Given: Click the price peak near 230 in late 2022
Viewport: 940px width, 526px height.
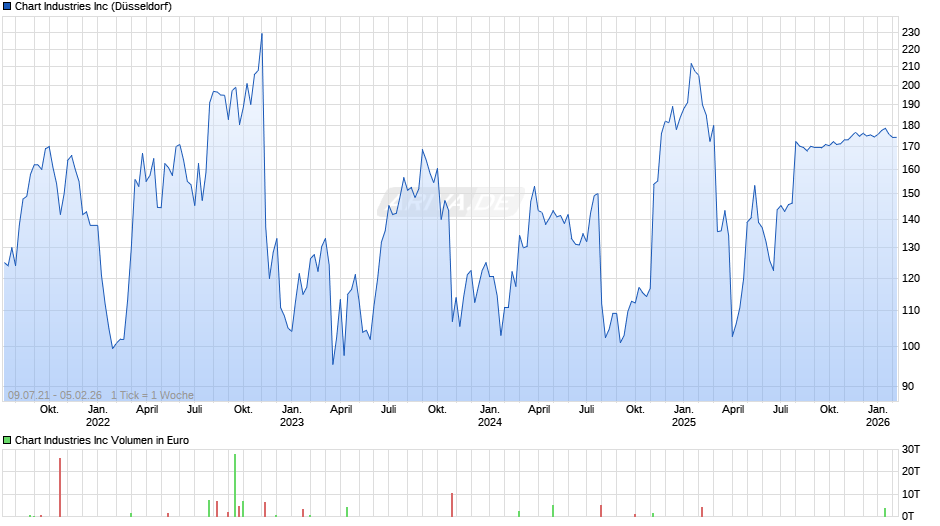Looking at the screenshot, I should coord(262,34).
